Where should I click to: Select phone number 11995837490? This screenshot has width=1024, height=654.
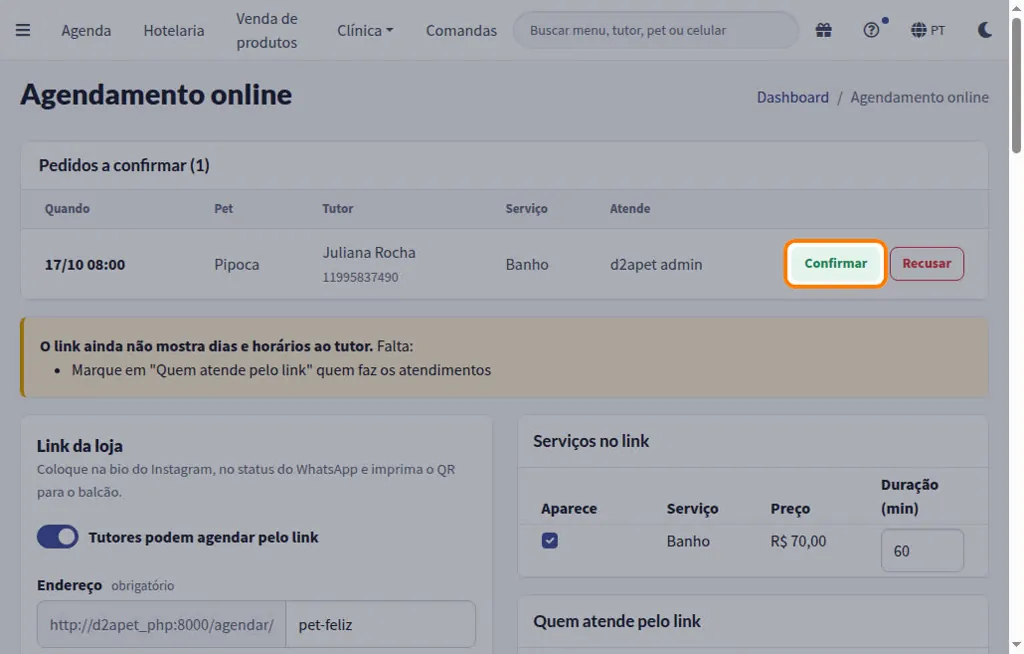click(360, 278)
